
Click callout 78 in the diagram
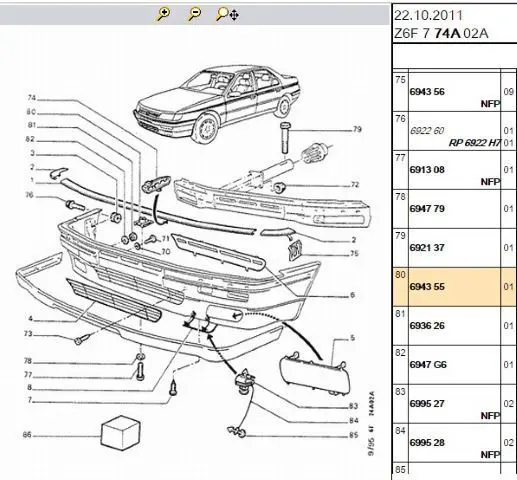coord(28,361)
